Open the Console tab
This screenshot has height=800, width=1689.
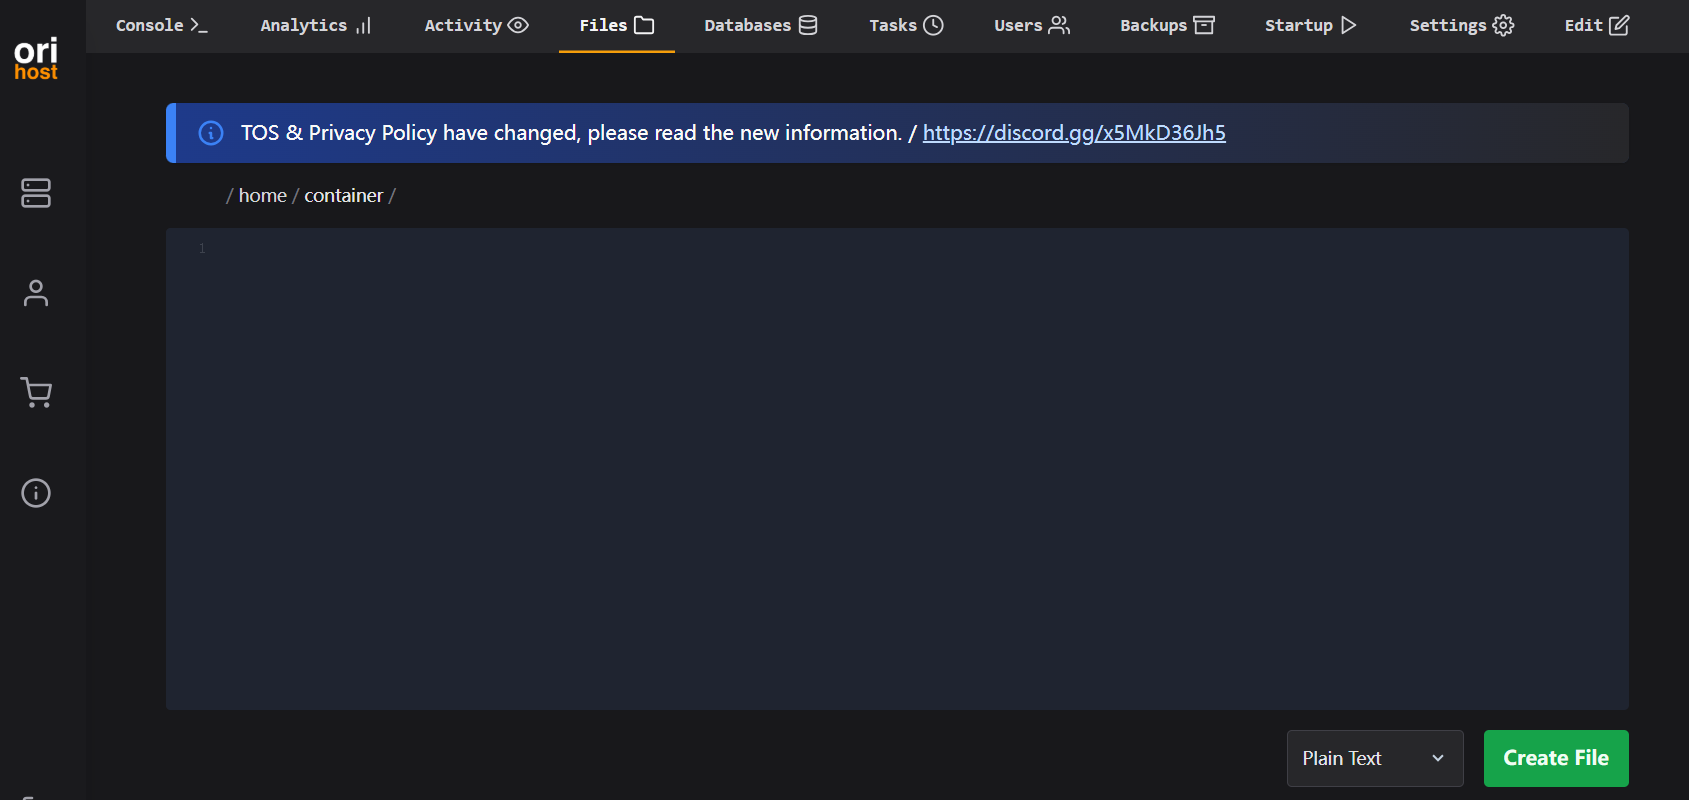click(161, 26)
